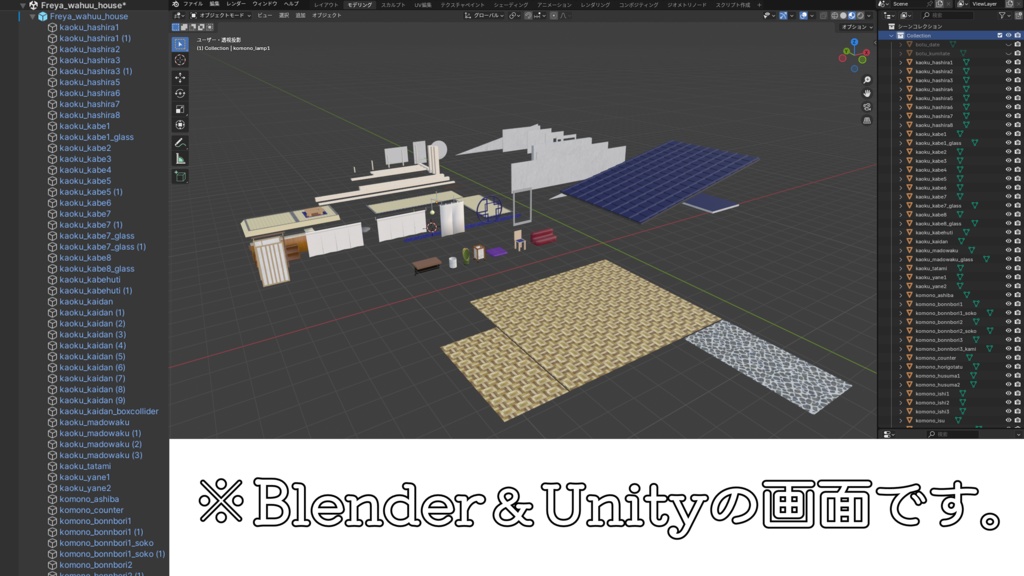Click the Scene name field
The height and width of the screenshot is (576, 1024).
[x=912, y=4]
